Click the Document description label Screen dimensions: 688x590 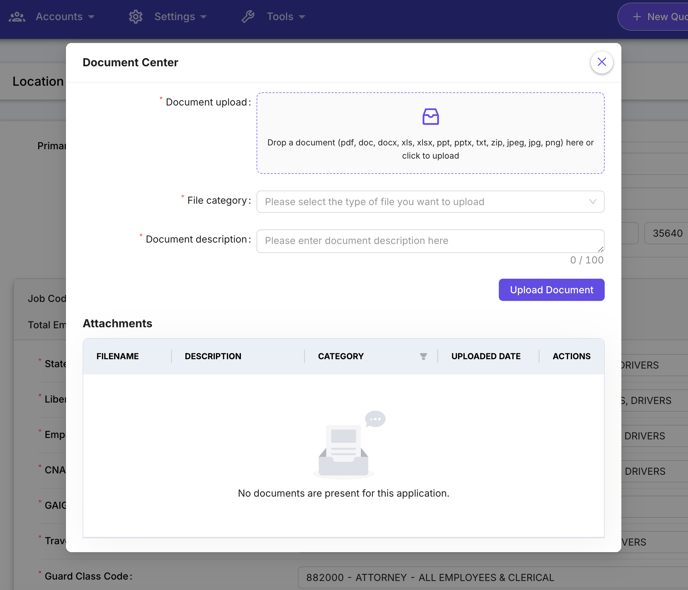(x=198, y=240)
